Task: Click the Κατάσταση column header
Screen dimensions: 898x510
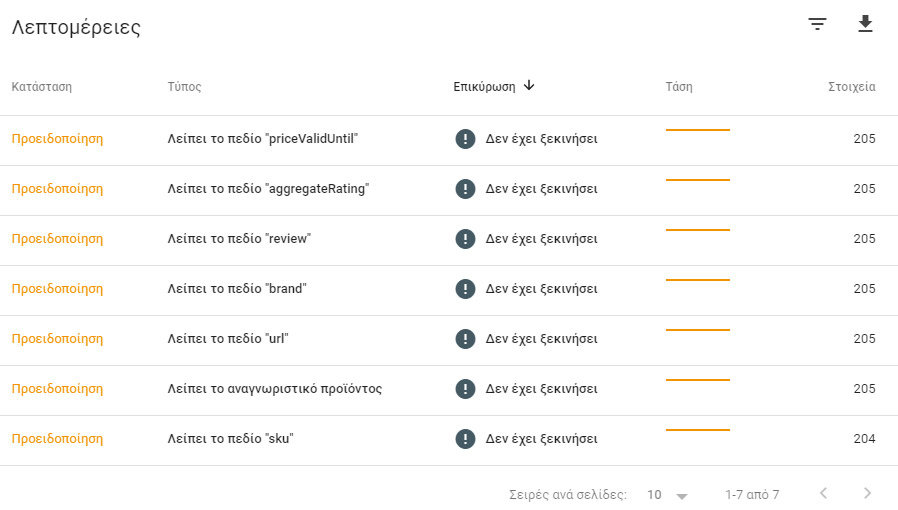Action: 42,87
